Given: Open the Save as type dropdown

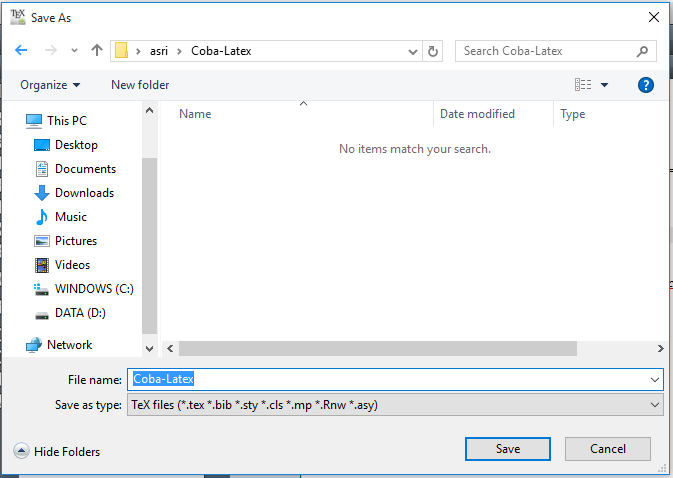Looking at the screenshot, I should coord(395,405).
